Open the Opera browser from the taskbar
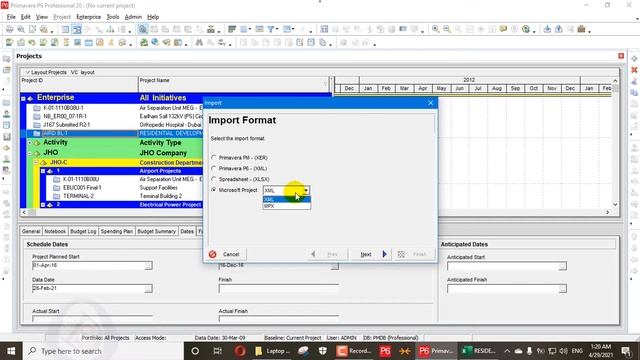This screenshot has height=360, width=640. click(x=240, y=351)
